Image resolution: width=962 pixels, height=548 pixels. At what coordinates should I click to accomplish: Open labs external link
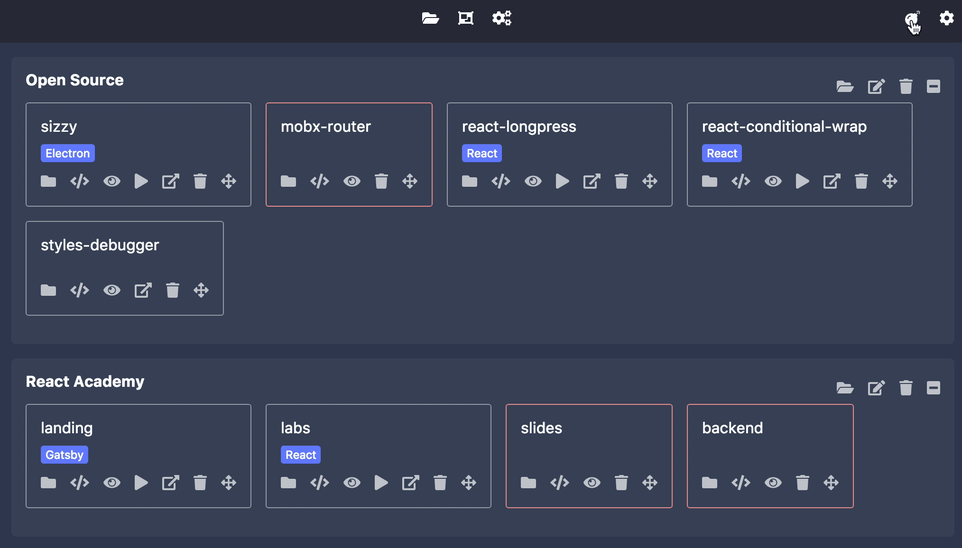(x=410, y=483)
